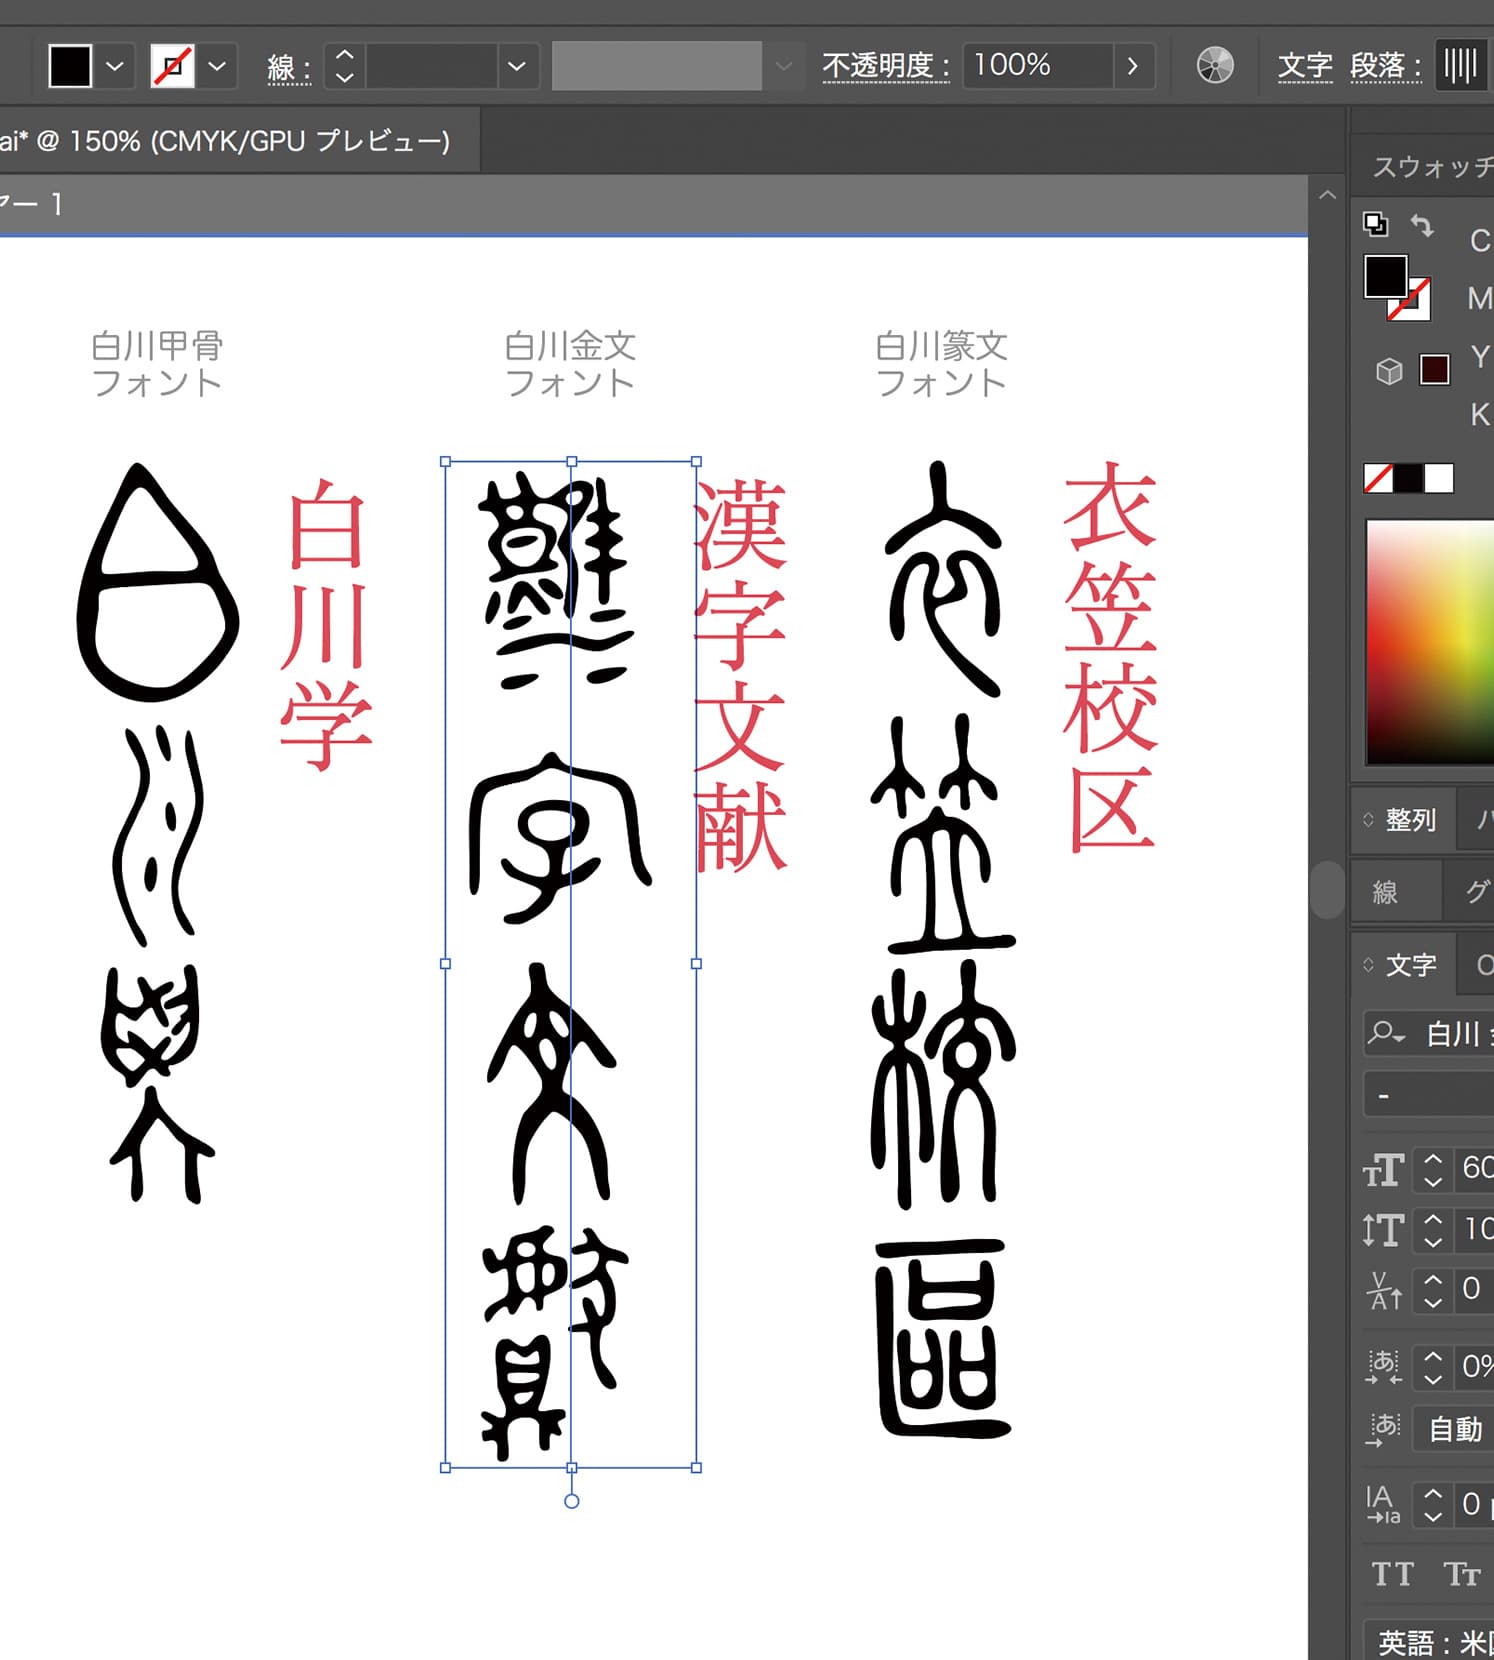Click the default fill and stroke icon
1494x1660 pixels.
[1376, 224]
